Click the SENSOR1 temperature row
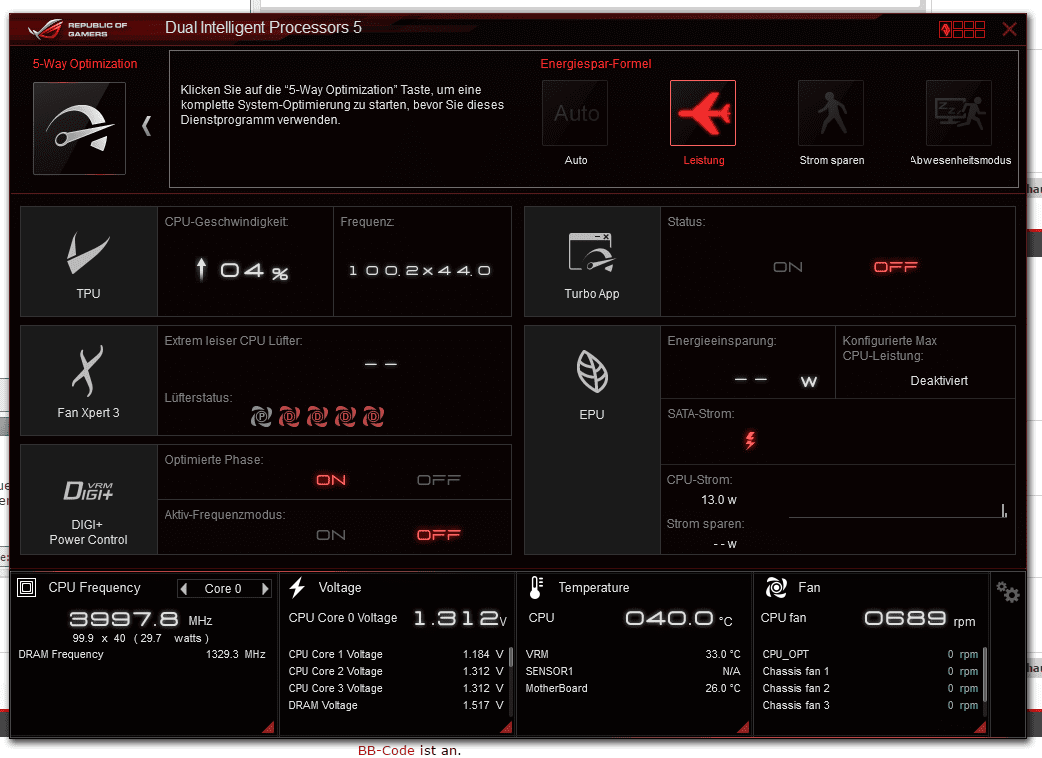Viewport: 1042px width, 758px height. pos(633,672)
